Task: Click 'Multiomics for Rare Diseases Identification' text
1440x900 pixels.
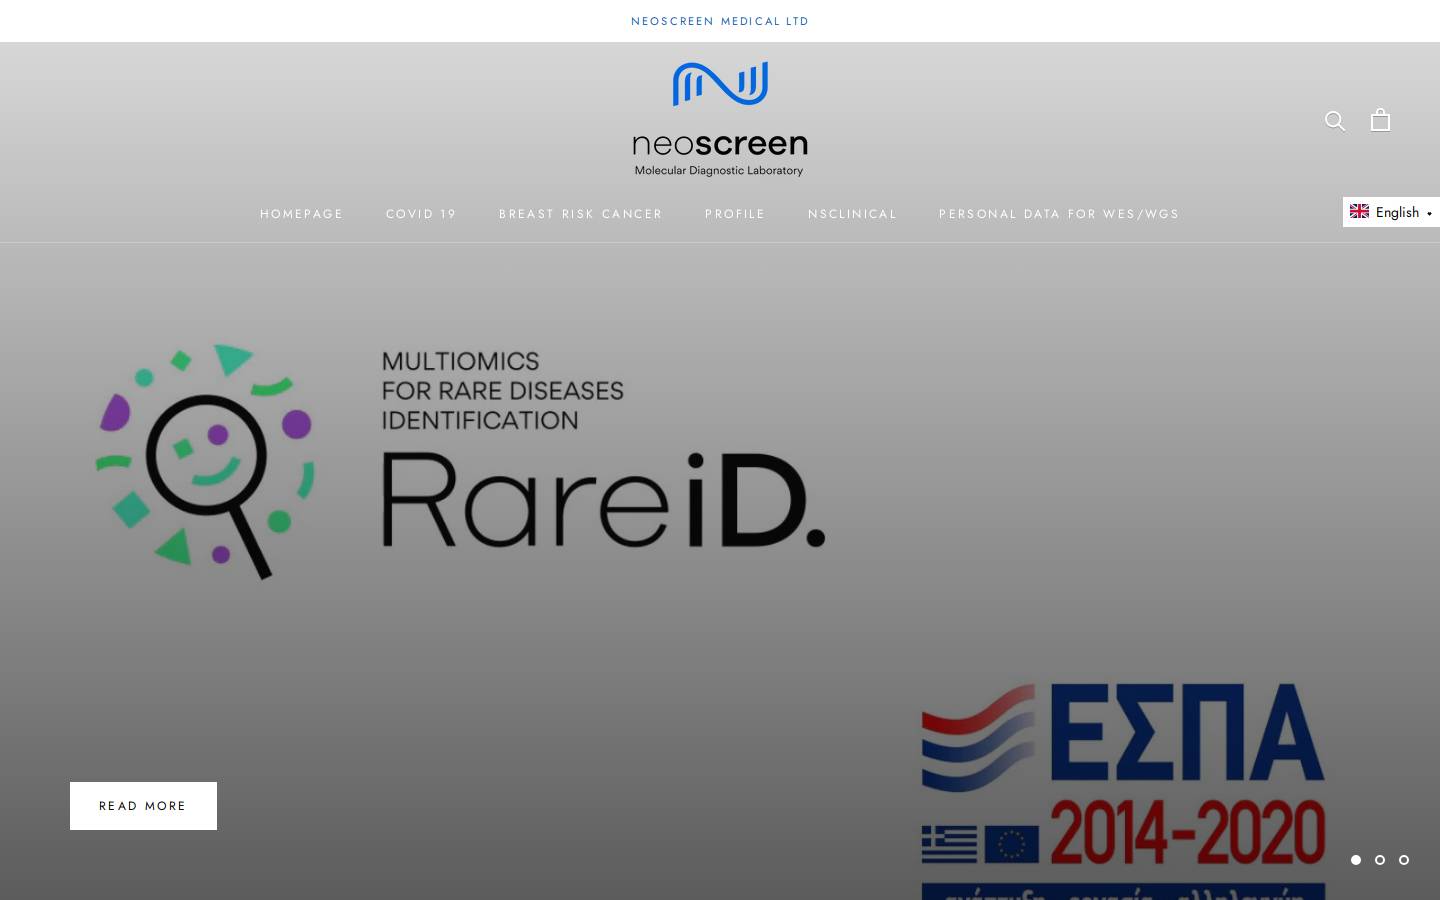Action: click(503, 390)
